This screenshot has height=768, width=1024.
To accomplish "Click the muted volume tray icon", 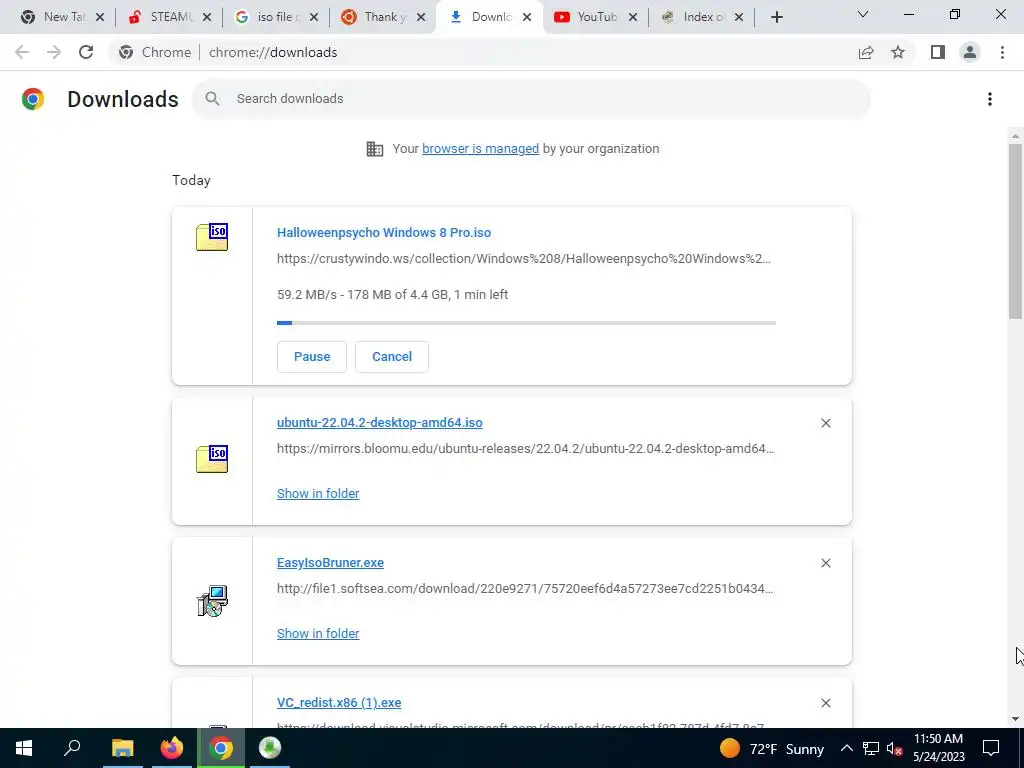I will 895,748.
